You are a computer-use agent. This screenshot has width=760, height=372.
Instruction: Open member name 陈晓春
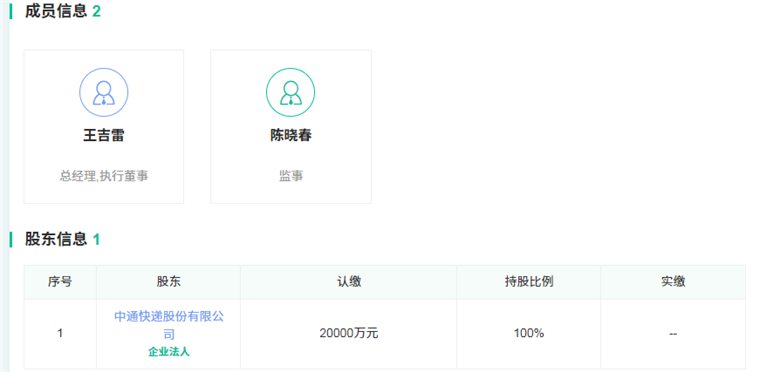[291, 135]
